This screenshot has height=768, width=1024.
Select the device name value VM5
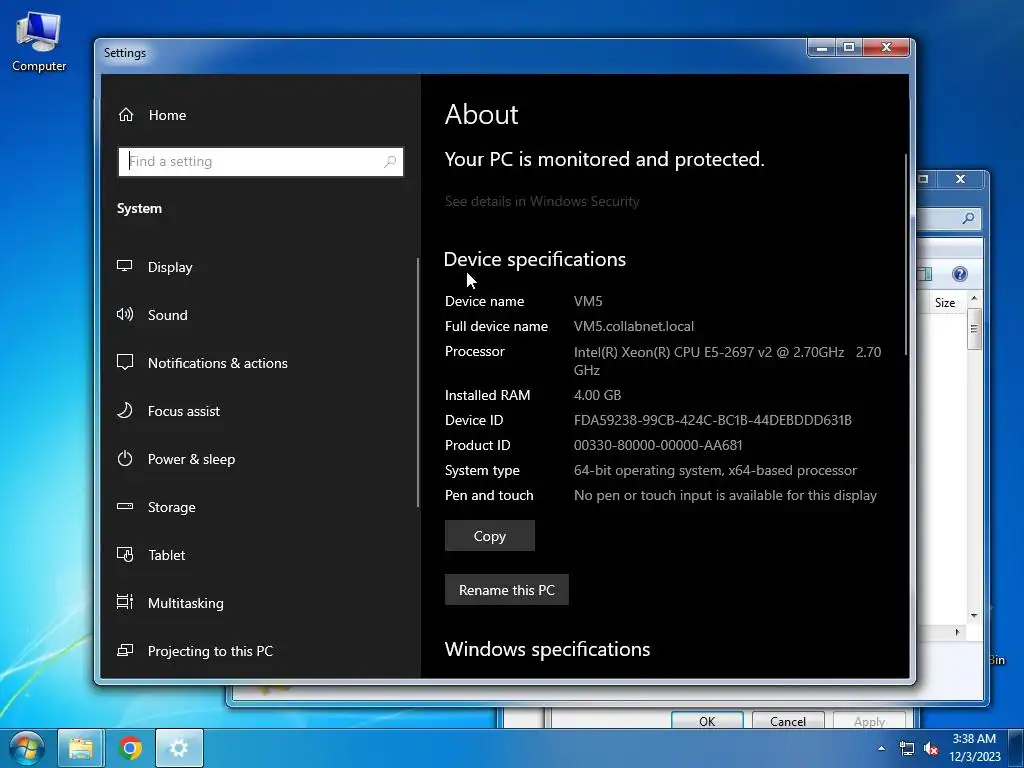[x=588, y=301]
